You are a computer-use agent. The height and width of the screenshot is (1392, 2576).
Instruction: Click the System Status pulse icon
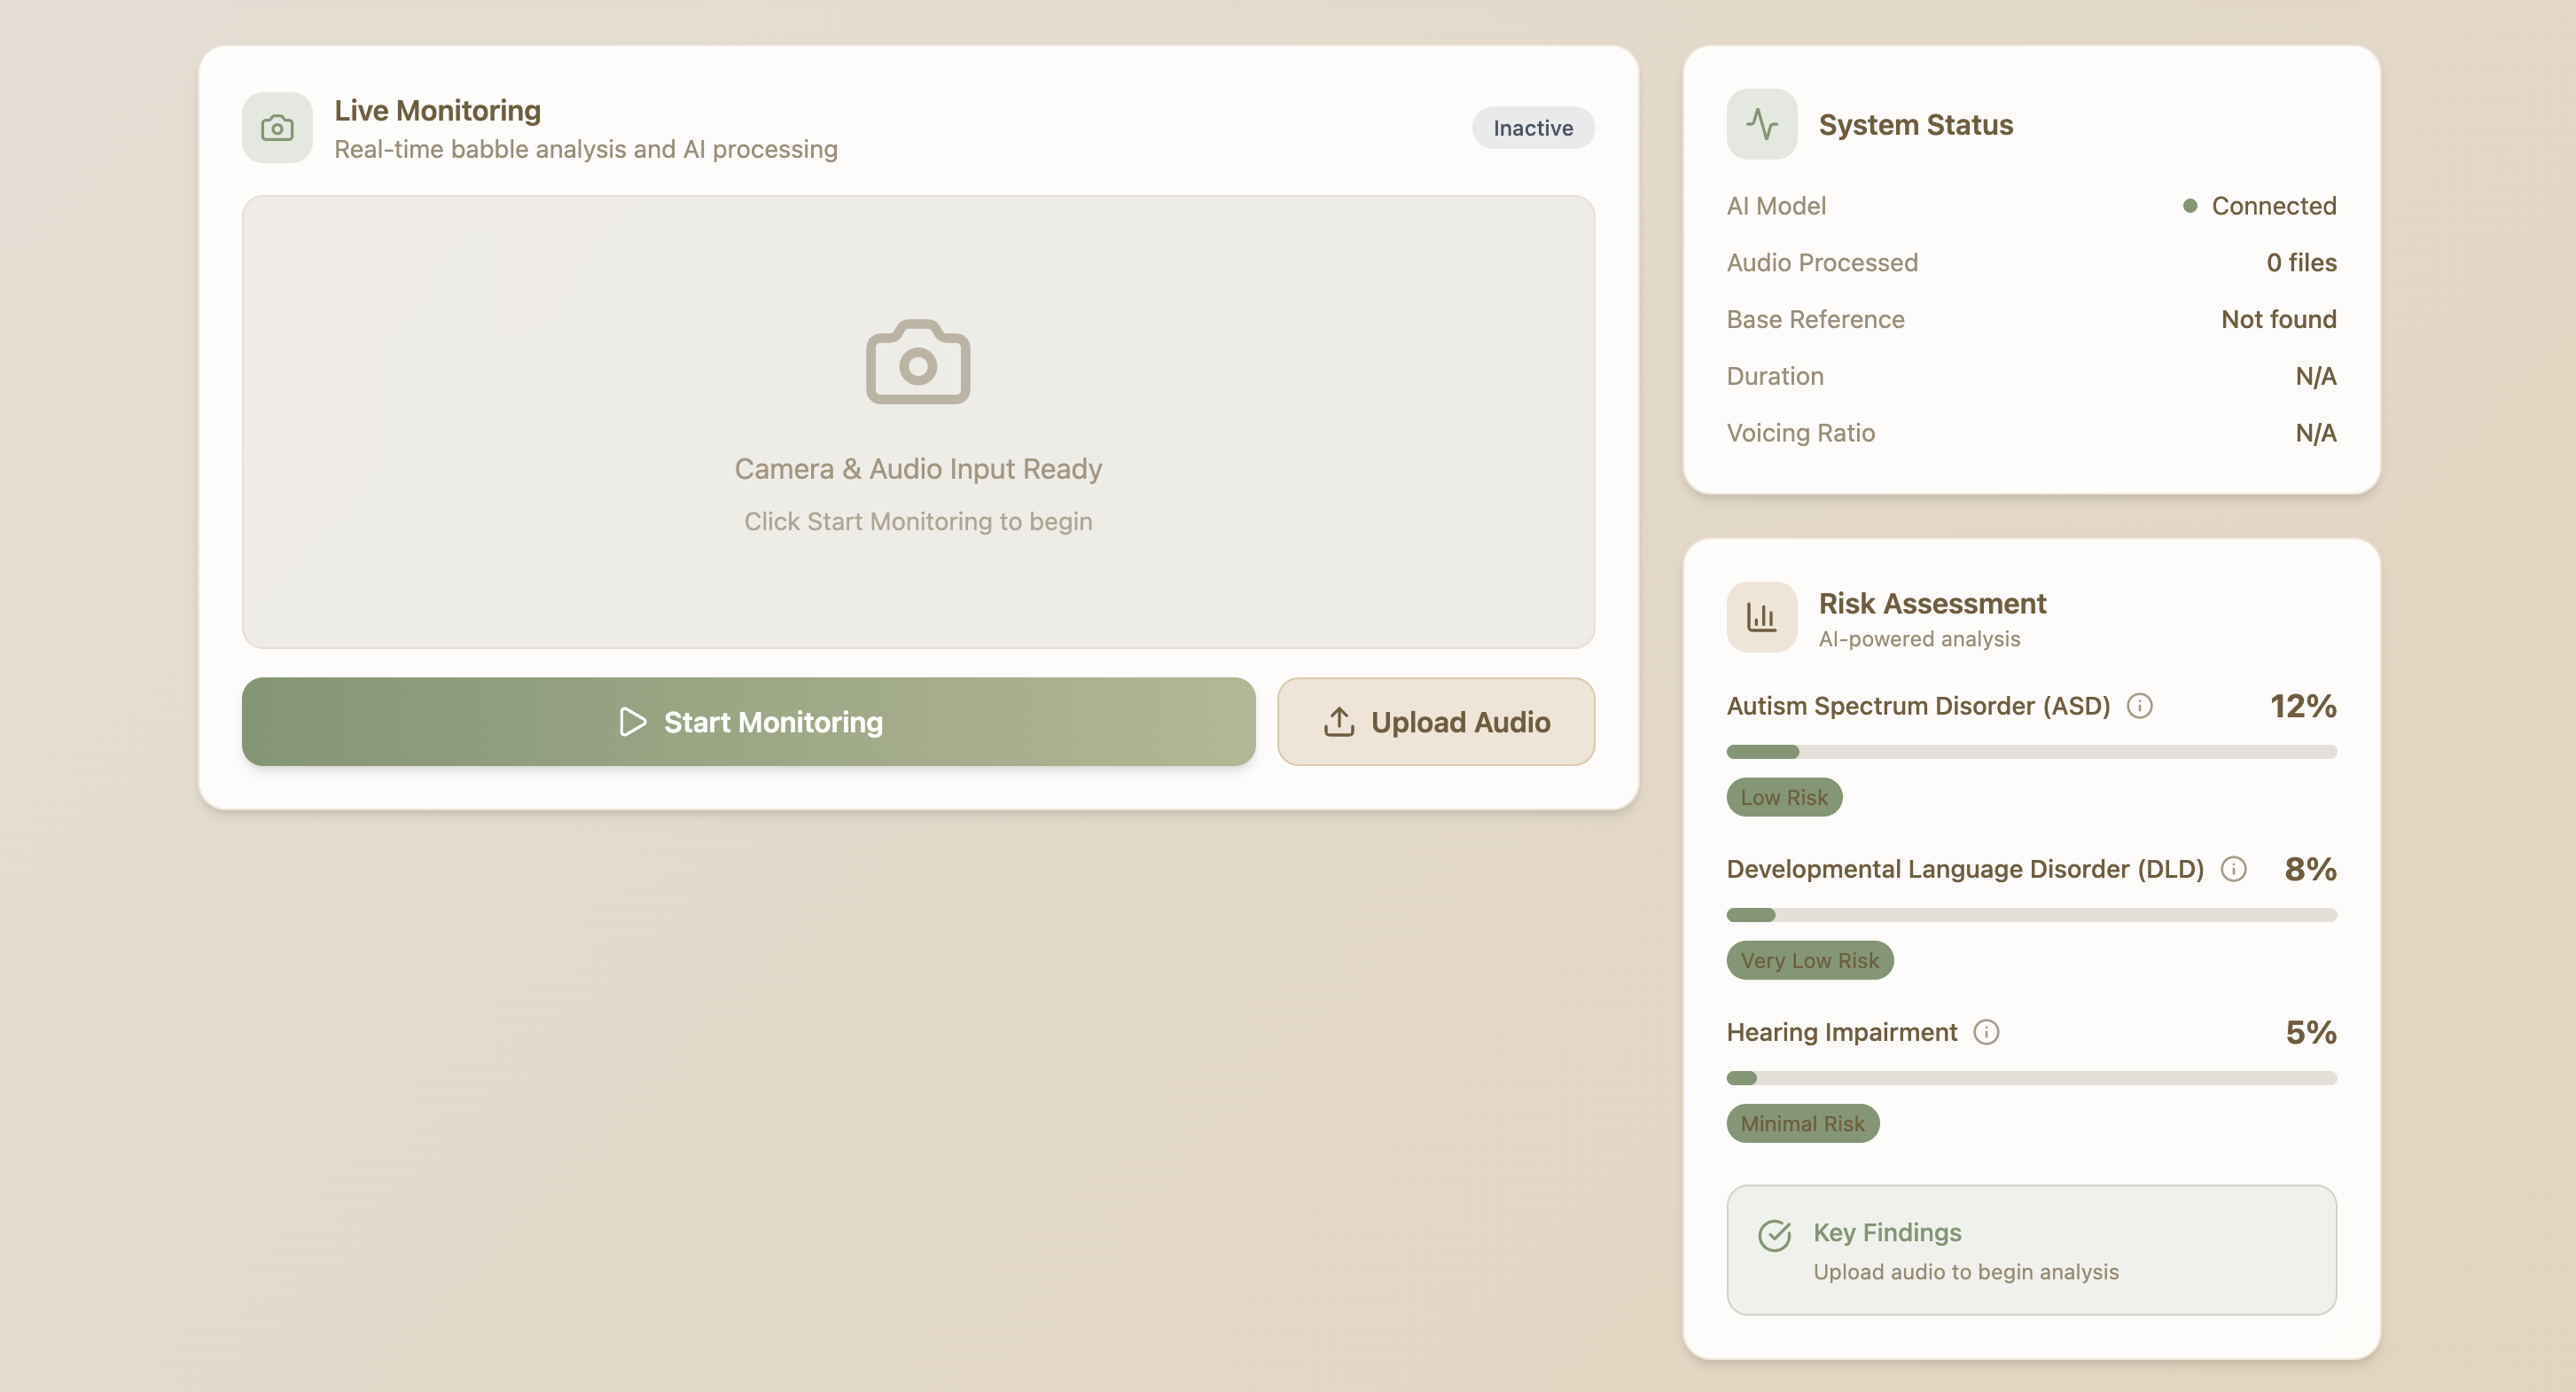click(1761, 124)
